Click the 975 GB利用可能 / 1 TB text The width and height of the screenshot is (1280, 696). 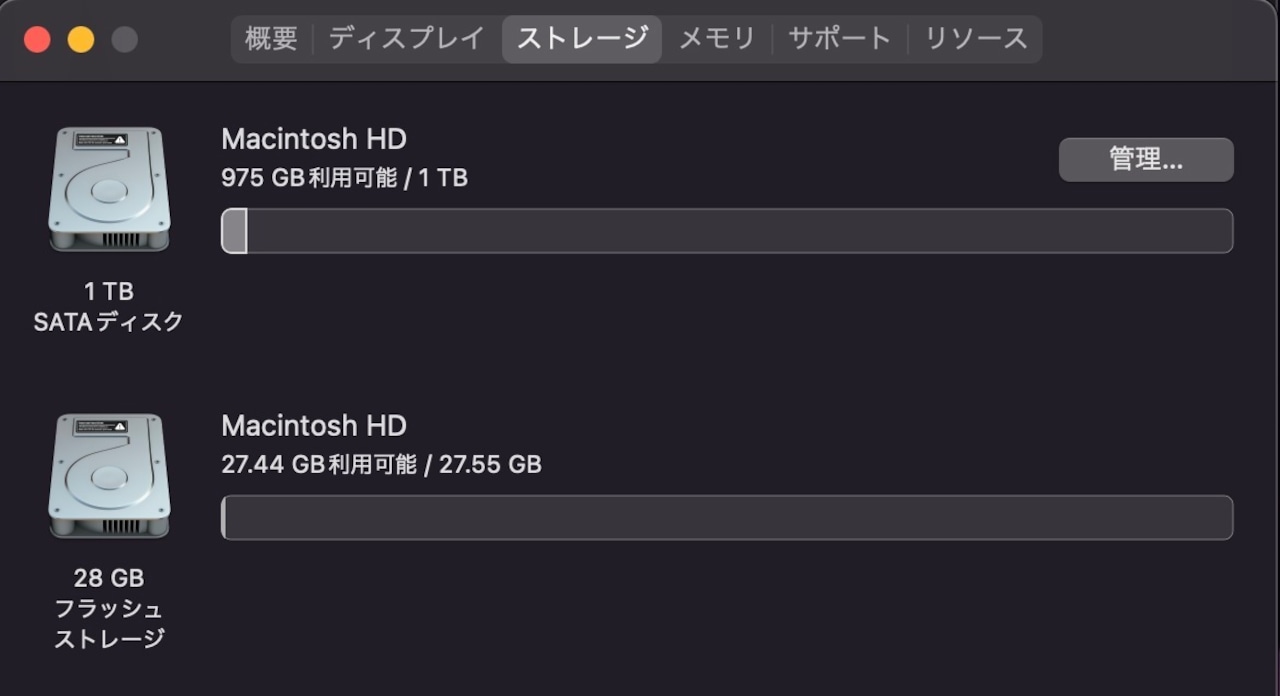point(345,178)
